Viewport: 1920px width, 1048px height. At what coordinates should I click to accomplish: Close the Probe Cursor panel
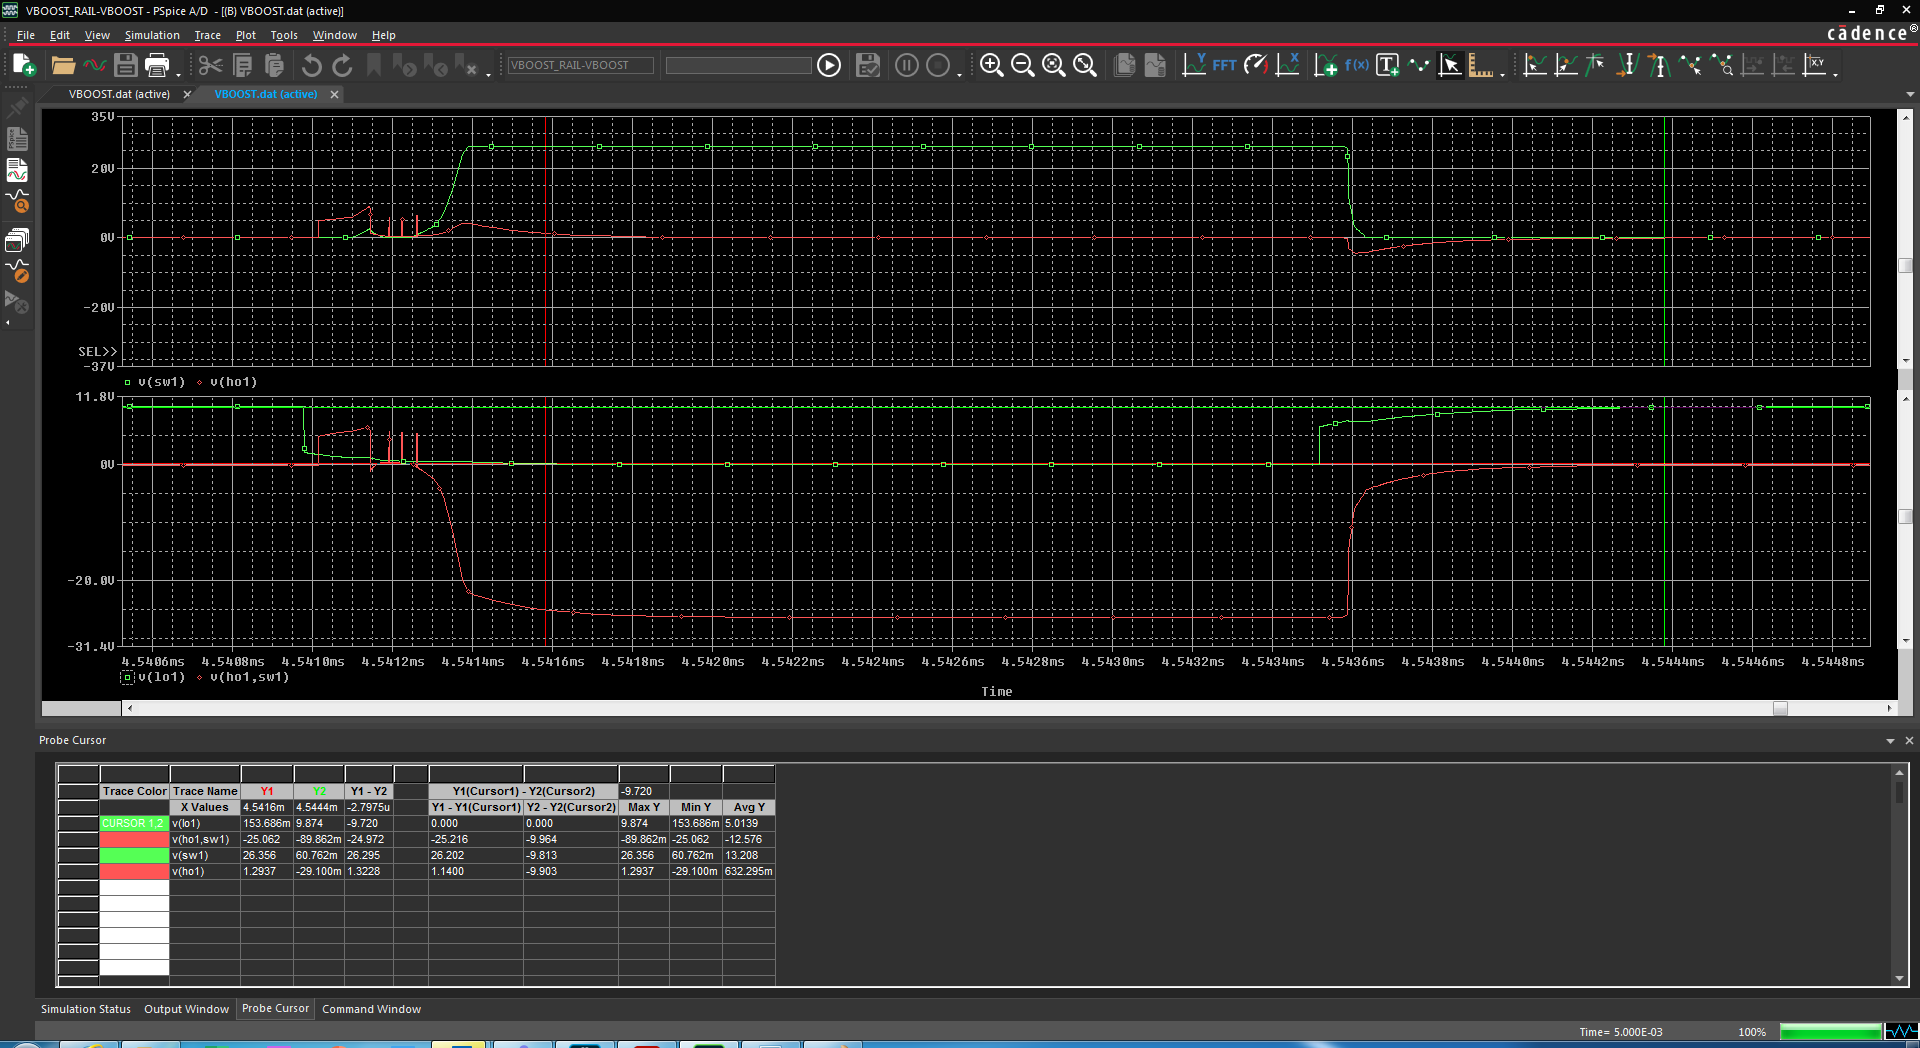pyautogui.click(x=1909, y=741)
